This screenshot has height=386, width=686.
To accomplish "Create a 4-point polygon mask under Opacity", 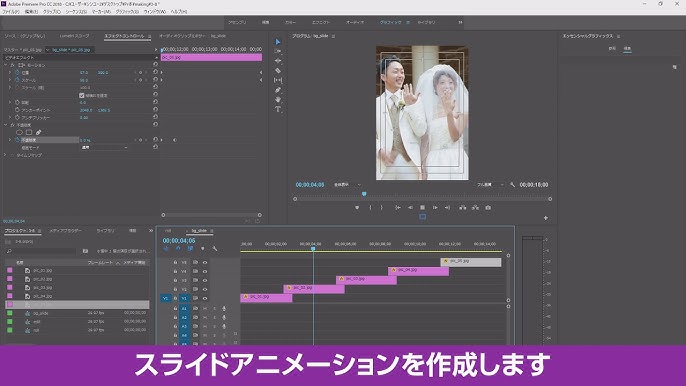I will 29,132.
